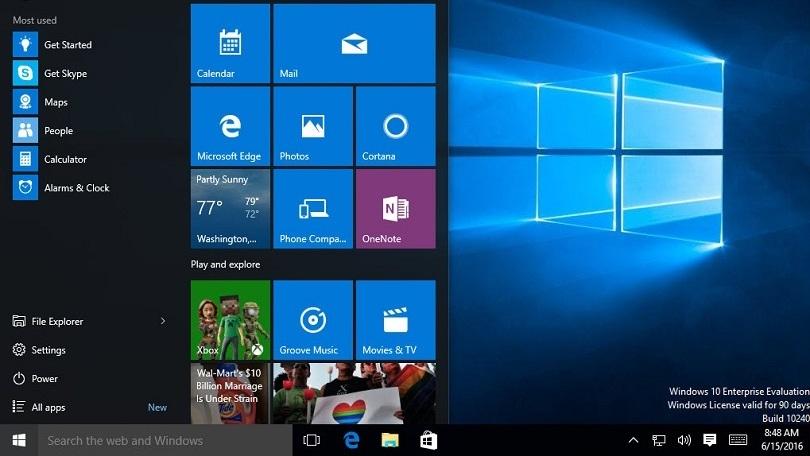Screen dimensions: 810x456
Task: Open the Cortana tile
Action: (395, 126)
